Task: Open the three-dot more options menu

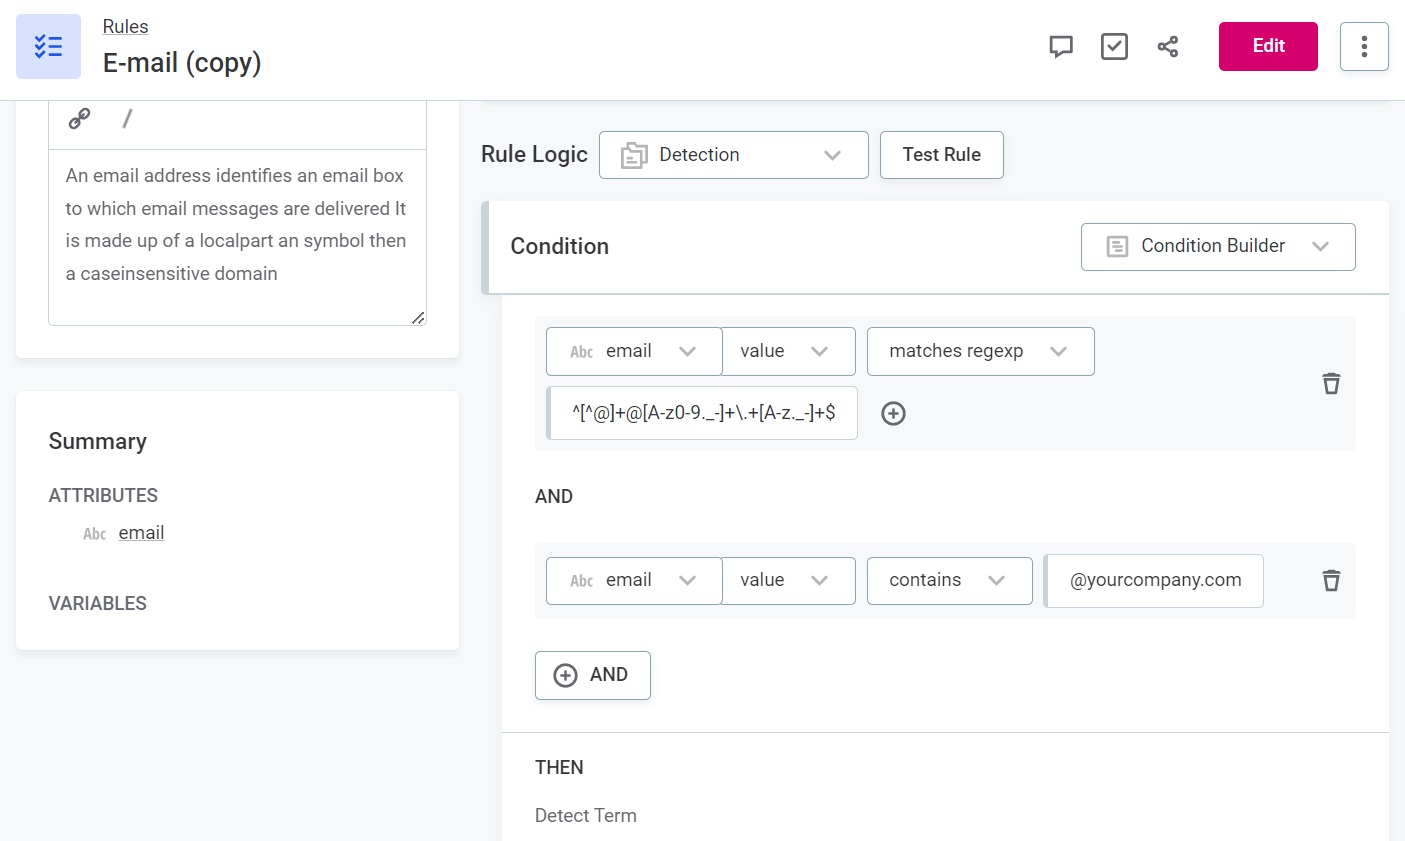Action: click(x=1364, y=46)
